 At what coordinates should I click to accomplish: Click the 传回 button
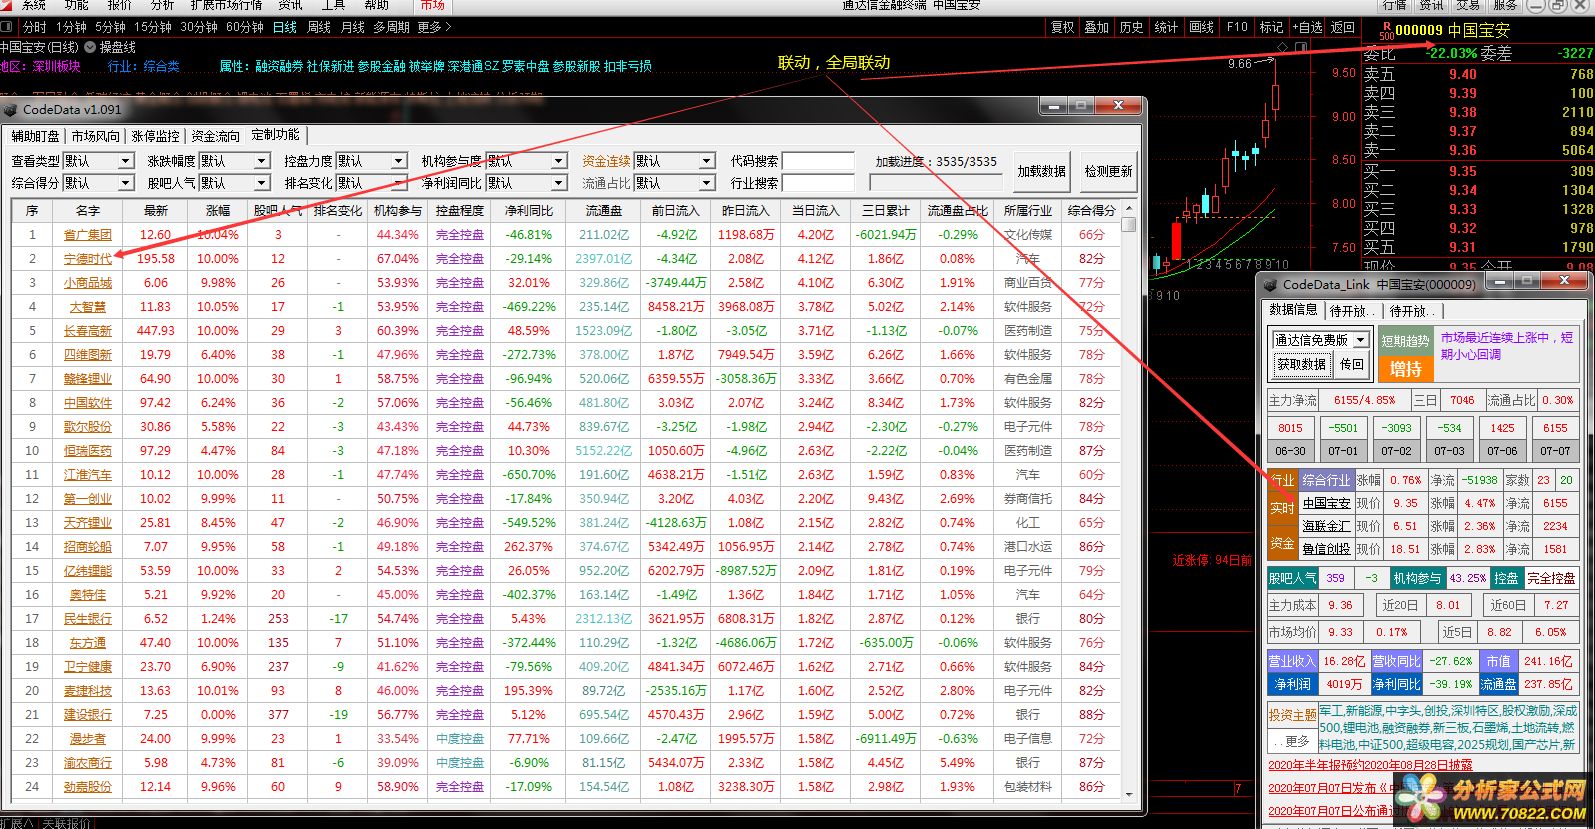click(1351, 365)
